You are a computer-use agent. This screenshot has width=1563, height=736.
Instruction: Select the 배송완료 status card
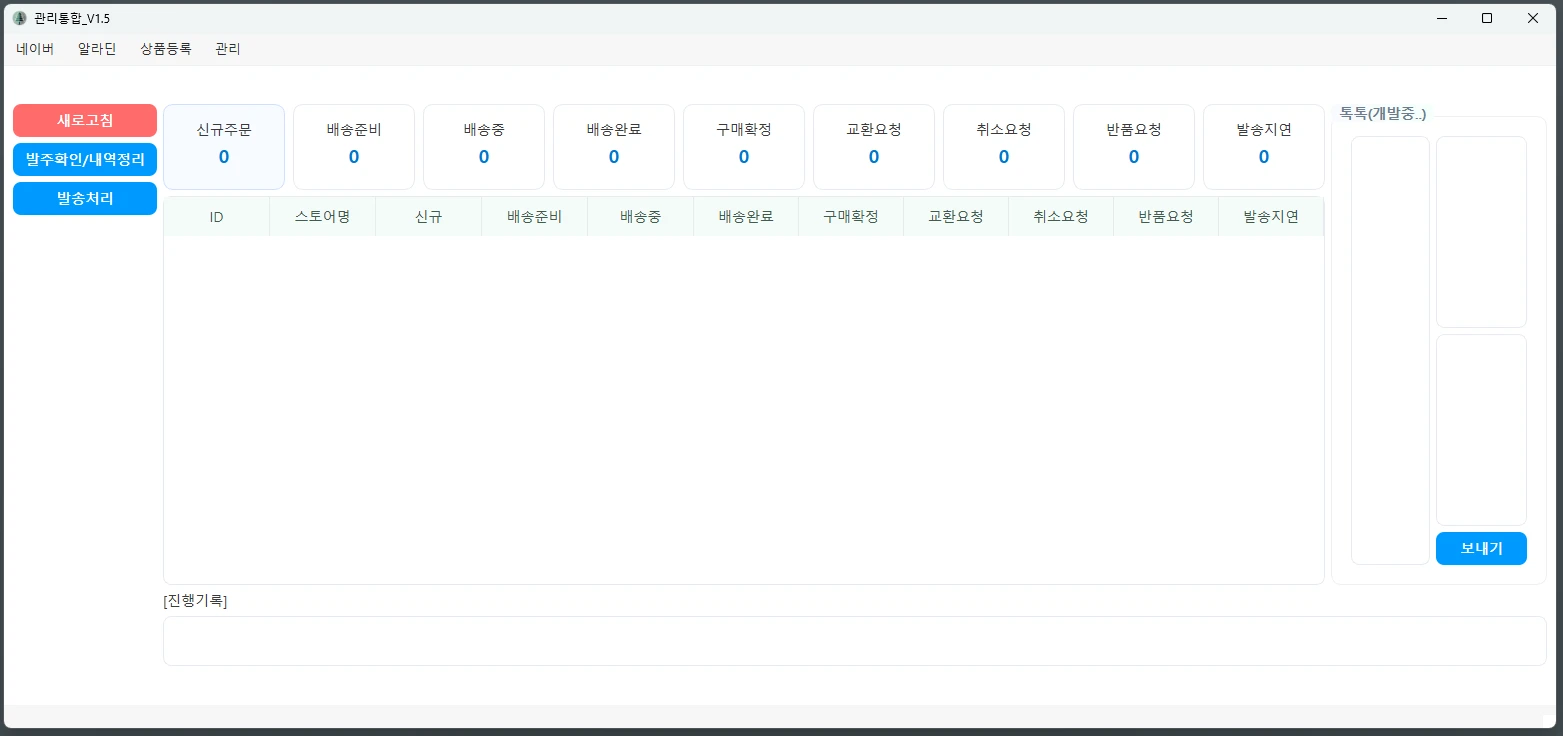pos(614,147)
